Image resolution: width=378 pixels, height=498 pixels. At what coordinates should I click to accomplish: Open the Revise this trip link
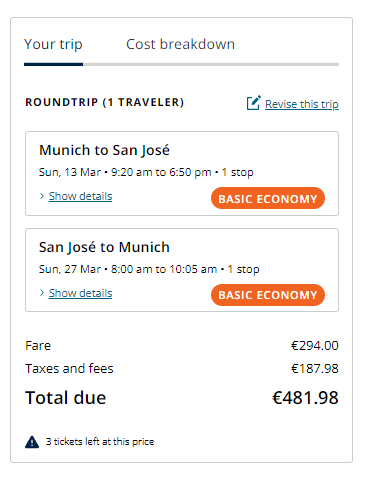(302, 104)
